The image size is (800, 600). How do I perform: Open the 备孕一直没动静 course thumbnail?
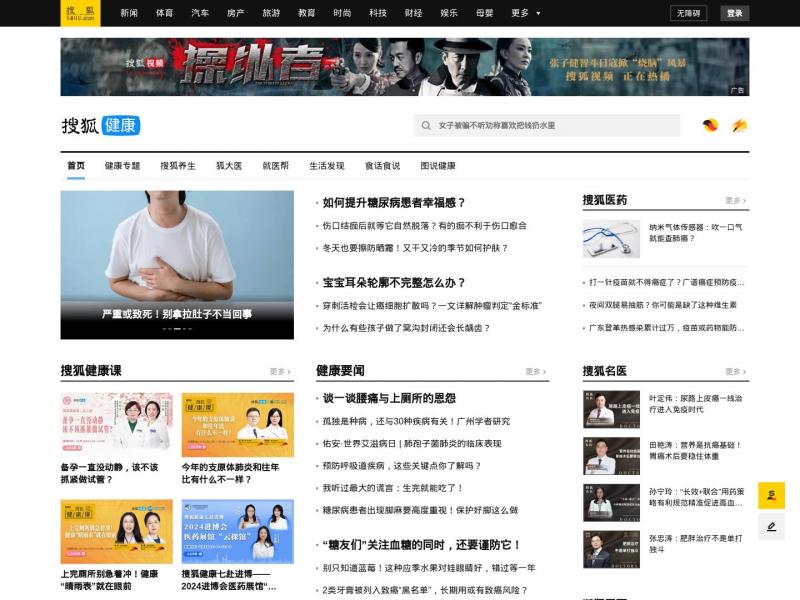tap(116, 424)
